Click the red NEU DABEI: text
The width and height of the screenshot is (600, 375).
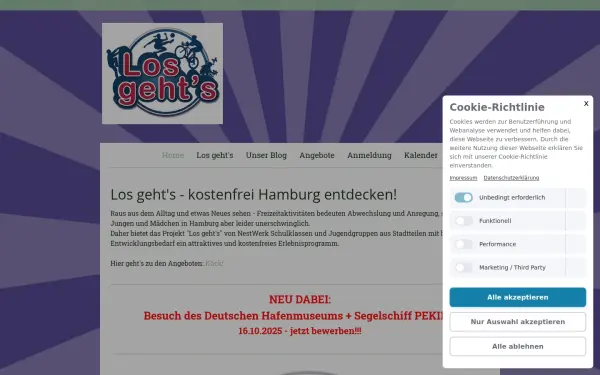tap(300, 299)
